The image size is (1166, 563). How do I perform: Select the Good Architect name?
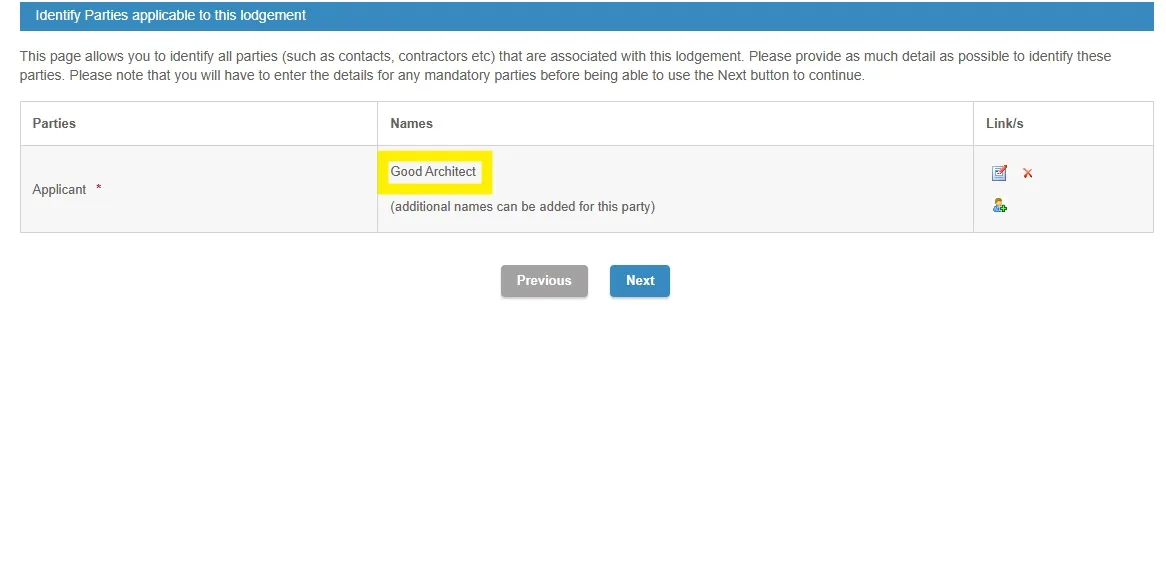tap(434, 172)
